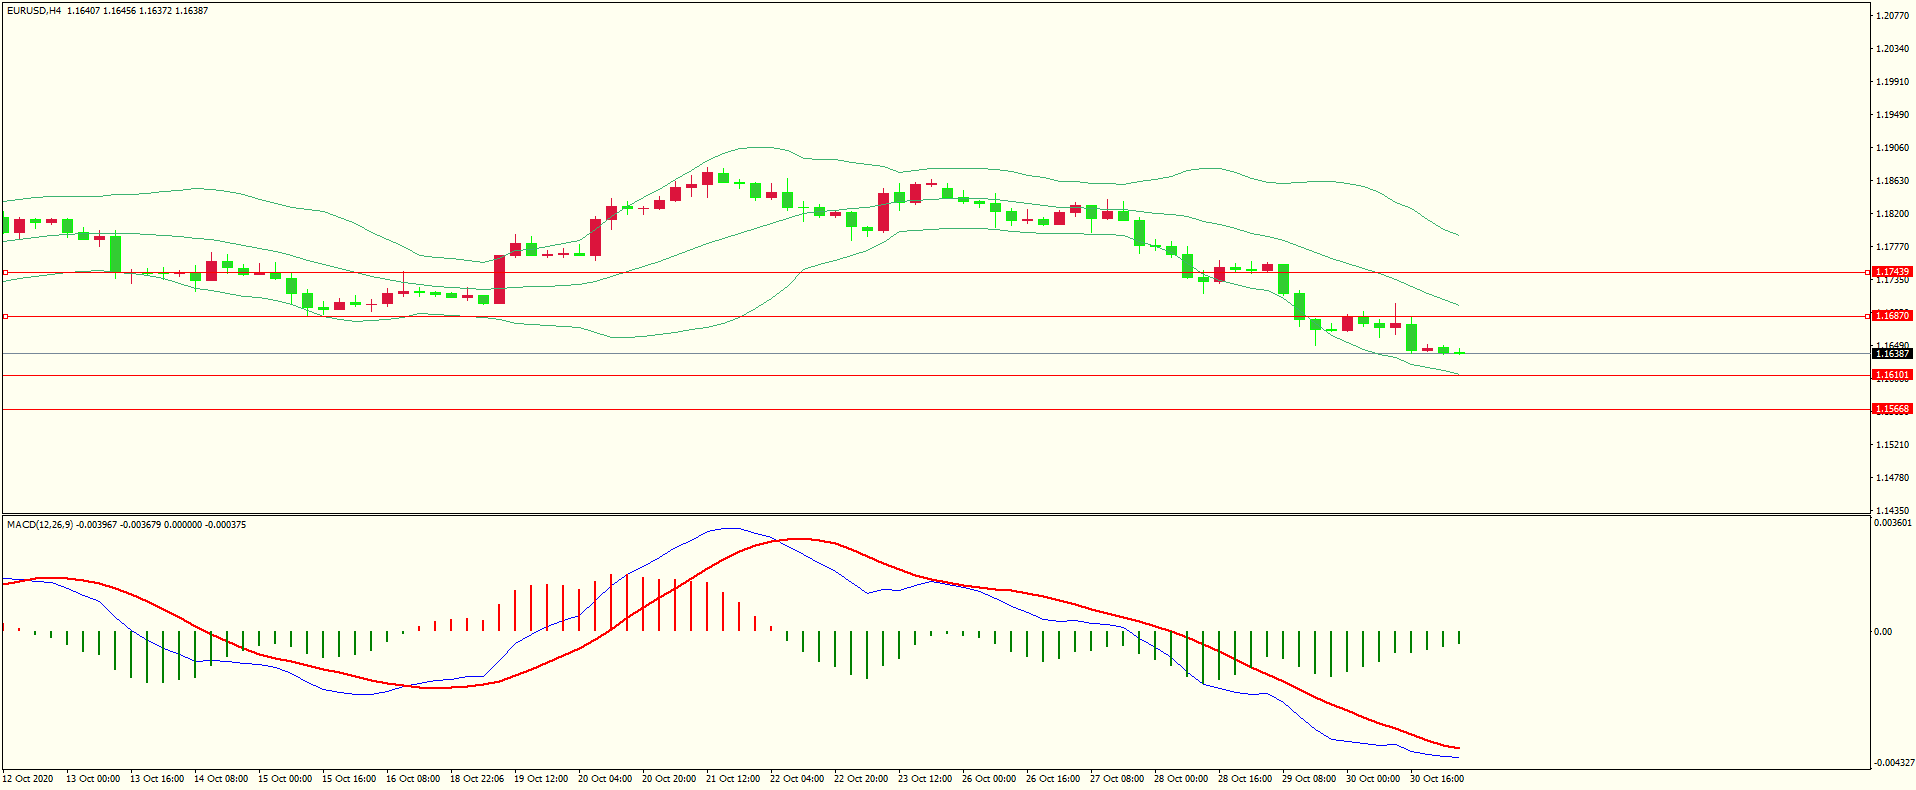Click the 1.18200 price scale value

1893,214
